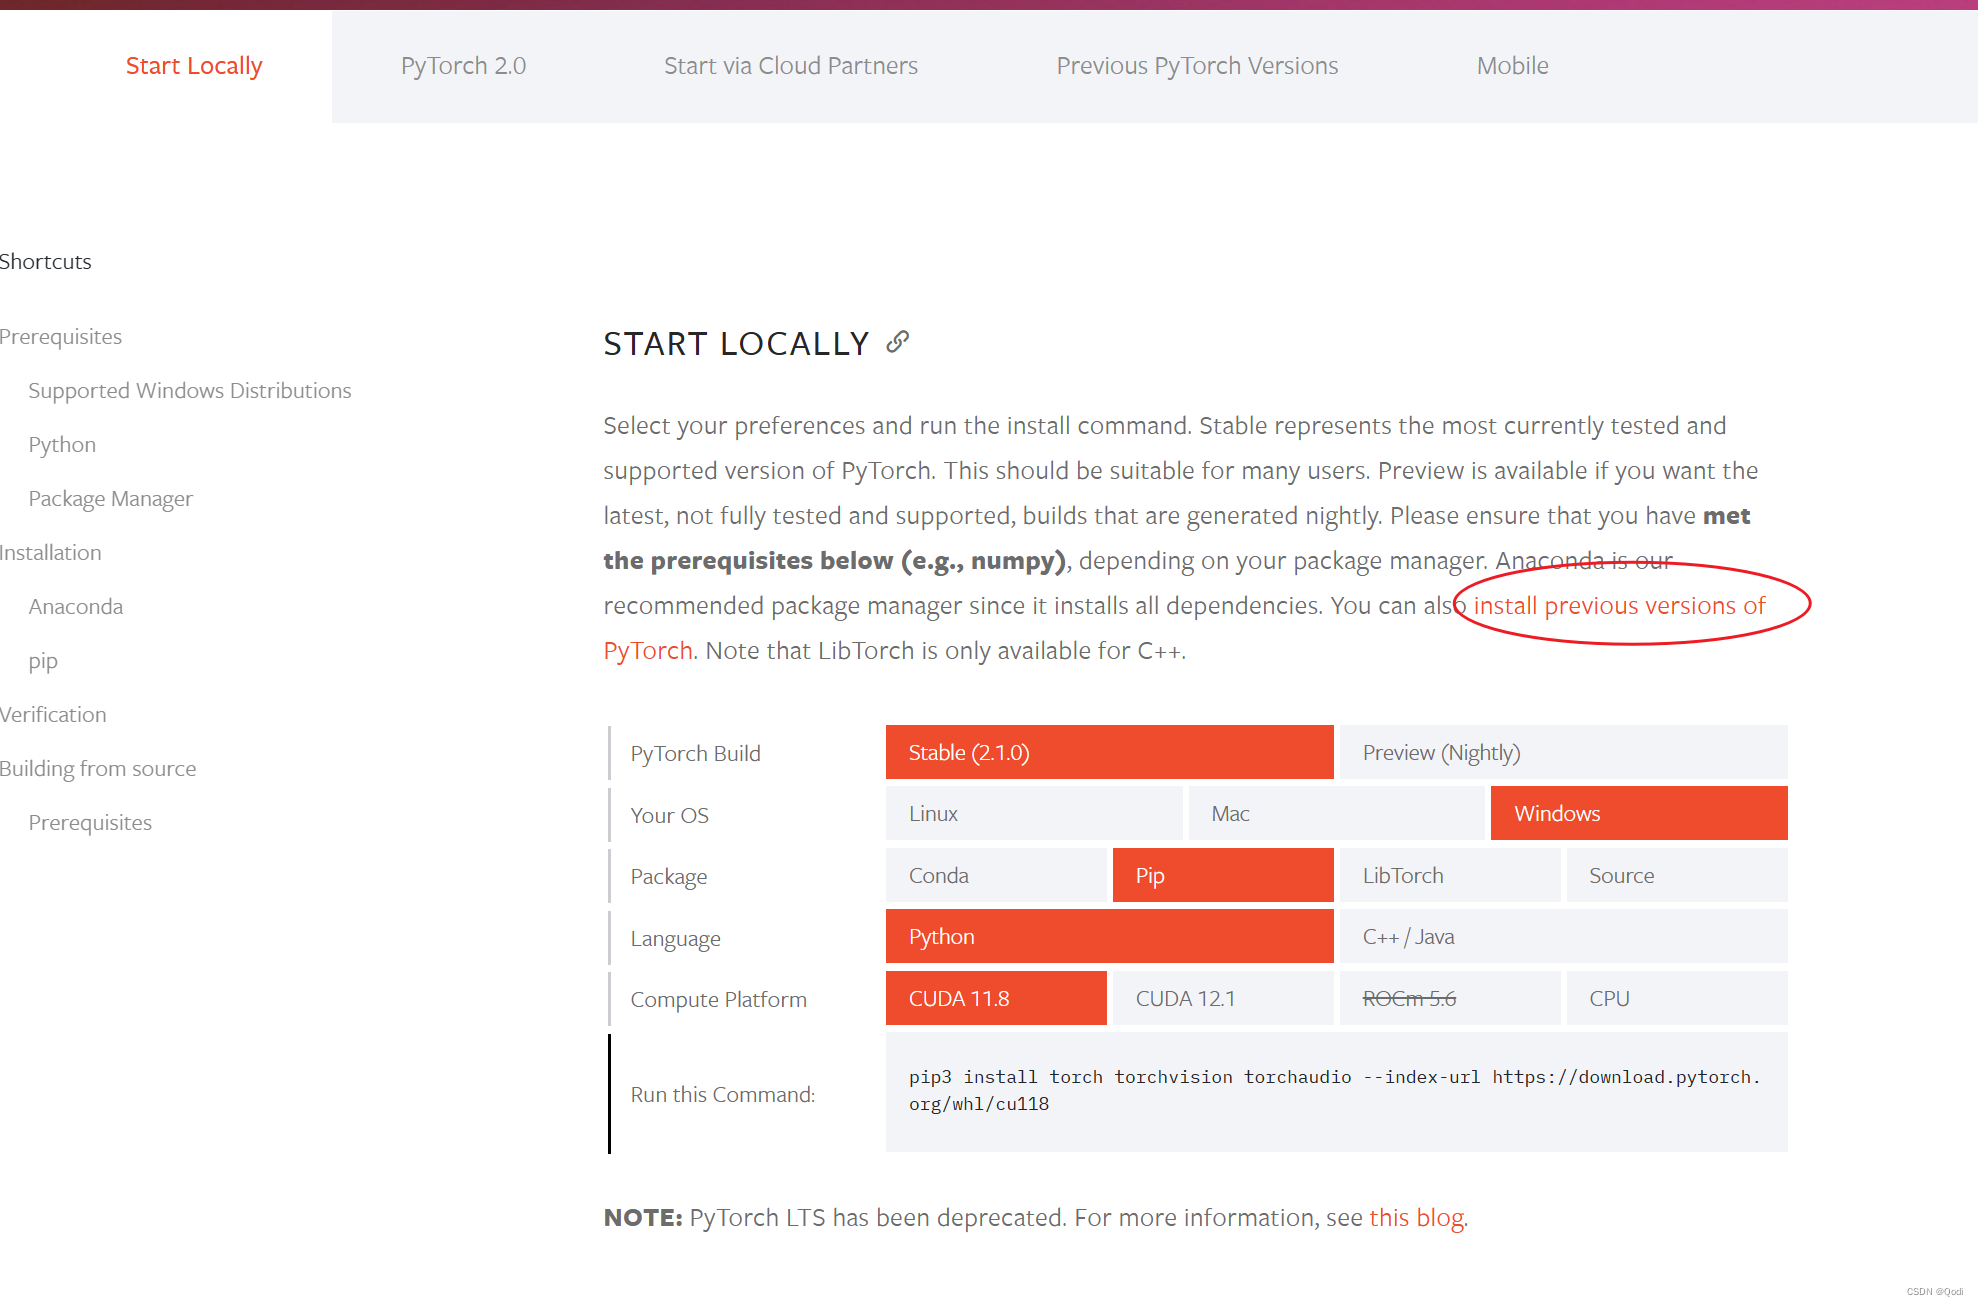Navigate to Building from source shortcut

(x=98, y=768)
